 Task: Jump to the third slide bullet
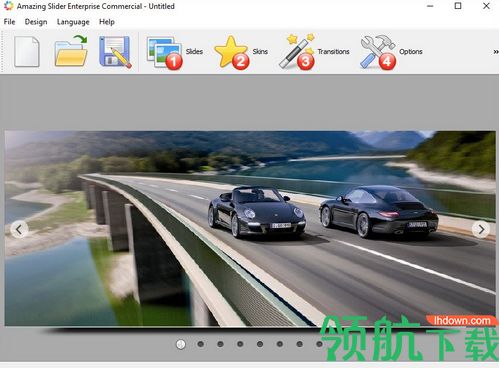click(x=220, y=344)
